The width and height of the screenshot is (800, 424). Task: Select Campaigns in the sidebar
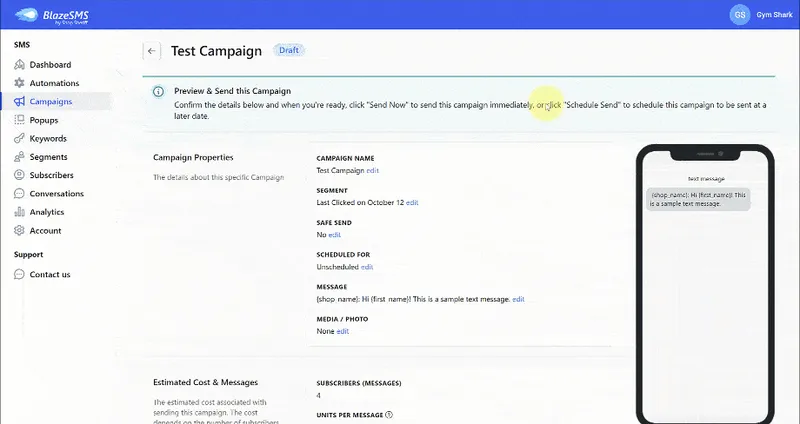[x=51, y=102]
